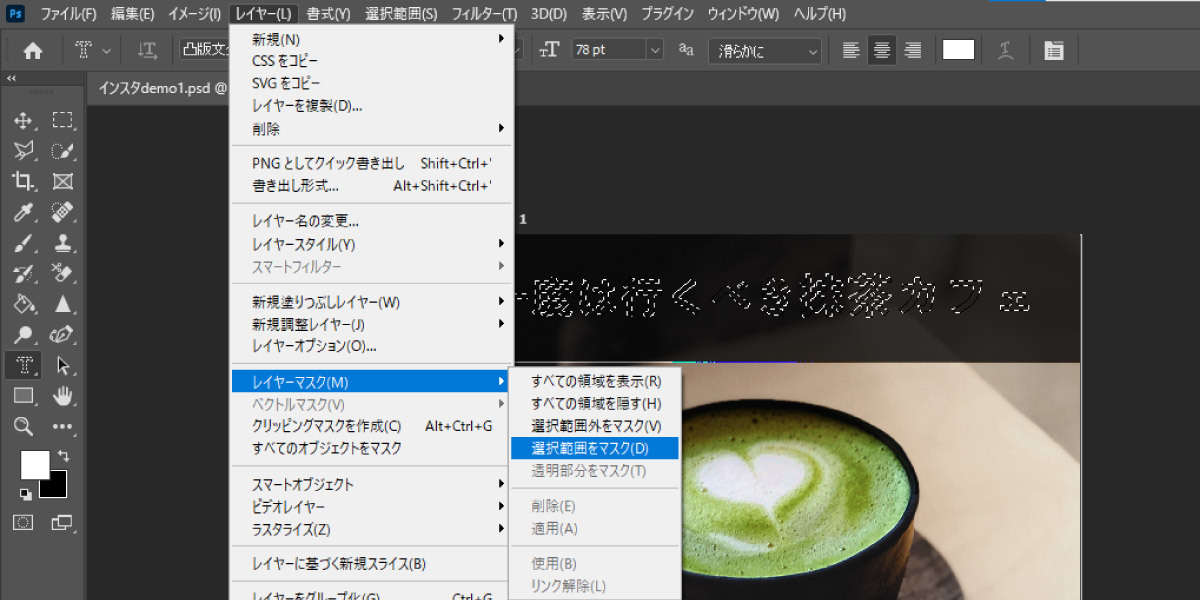Image resolution: width=1200 pixels, height=600 pixels.
Task: Select the Polygonal Lasso tool
Action: click(x=23, y=152)
